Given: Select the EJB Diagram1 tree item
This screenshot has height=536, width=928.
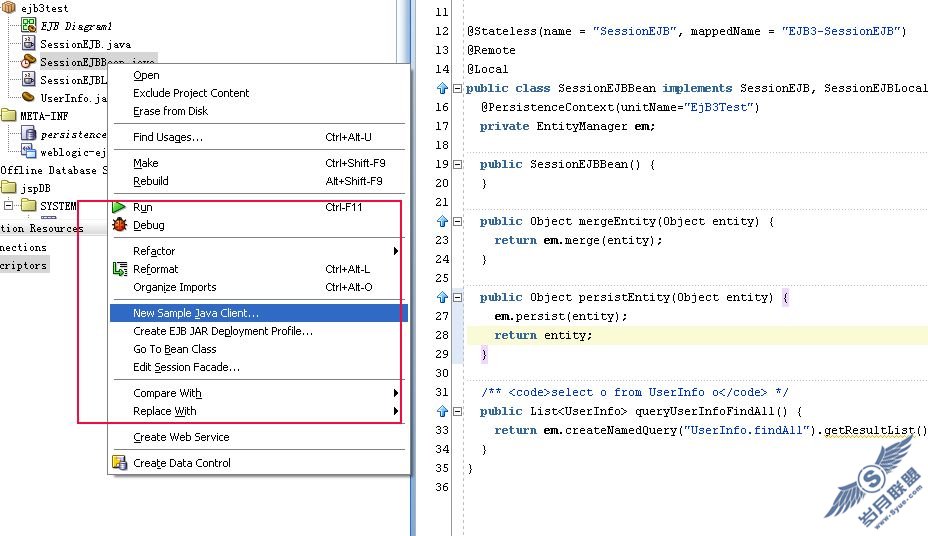Looking at the screenshot, I should click(76, 26).
